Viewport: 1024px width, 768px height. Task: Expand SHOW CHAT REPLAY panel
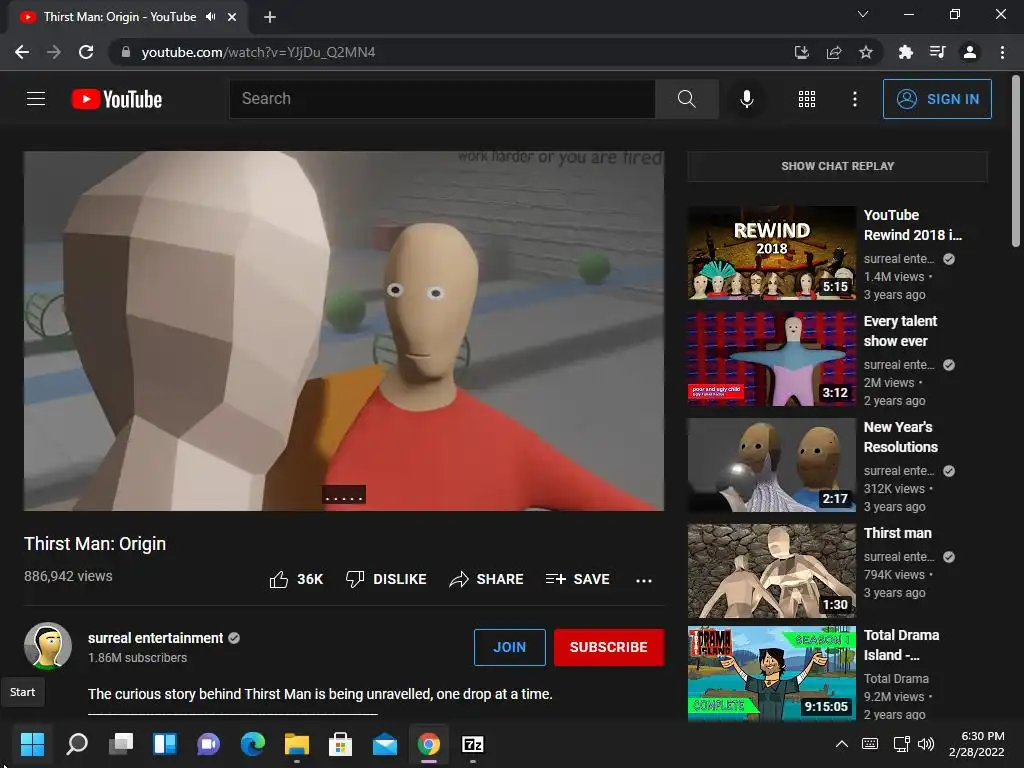pyautogui.click(x=837, y=166)
